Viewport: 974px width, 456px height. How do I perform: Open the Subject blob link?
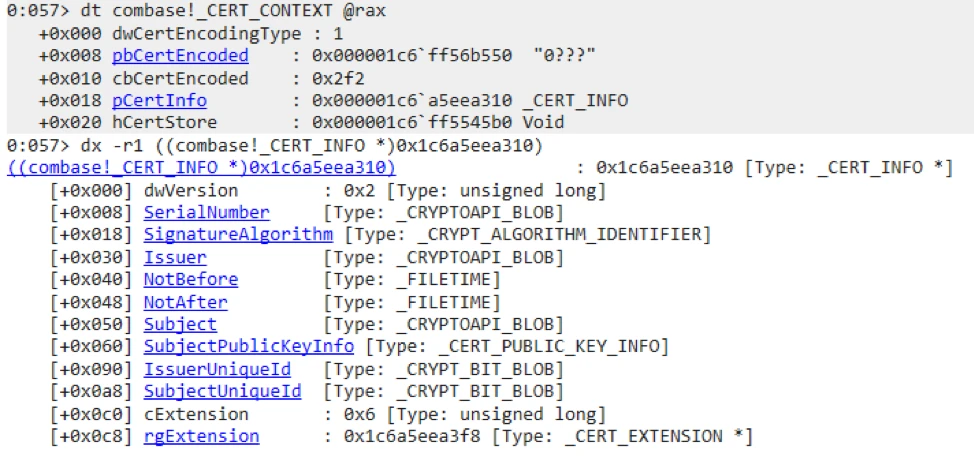click(x=180, y=324)
